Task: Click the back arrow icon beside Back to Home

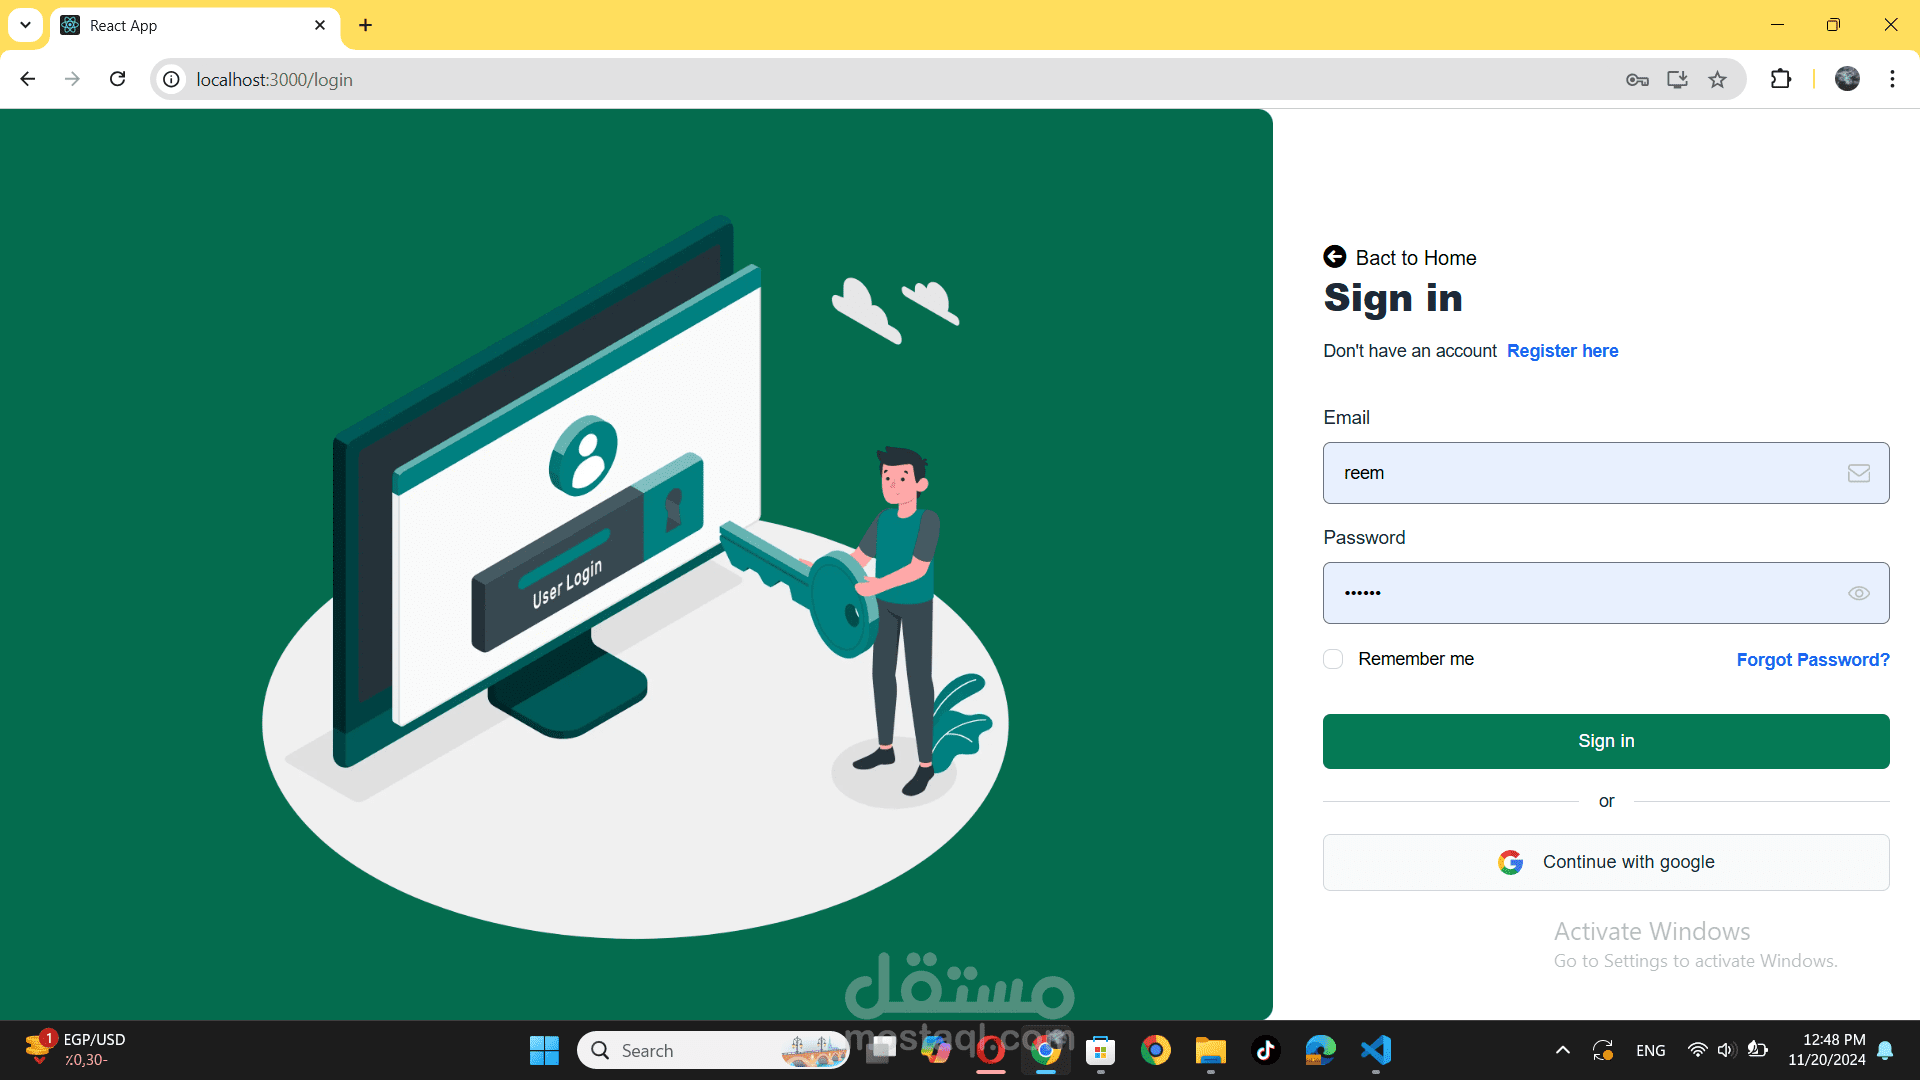Action: (x=1334, y=257)
